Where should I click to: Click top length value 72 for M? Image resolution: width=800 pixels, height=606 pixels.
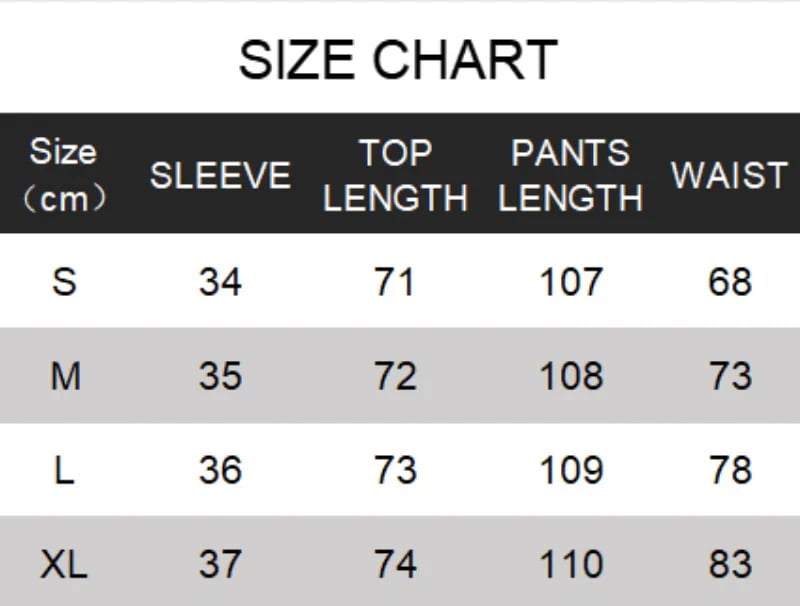point(395,376)
